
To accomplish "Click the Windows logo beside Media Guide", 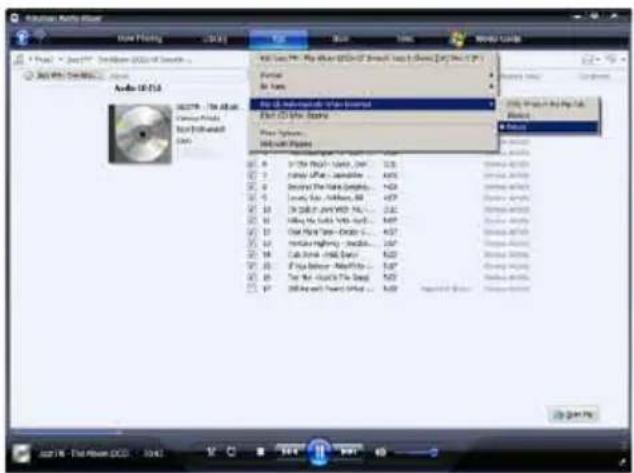I will [458, 39].
